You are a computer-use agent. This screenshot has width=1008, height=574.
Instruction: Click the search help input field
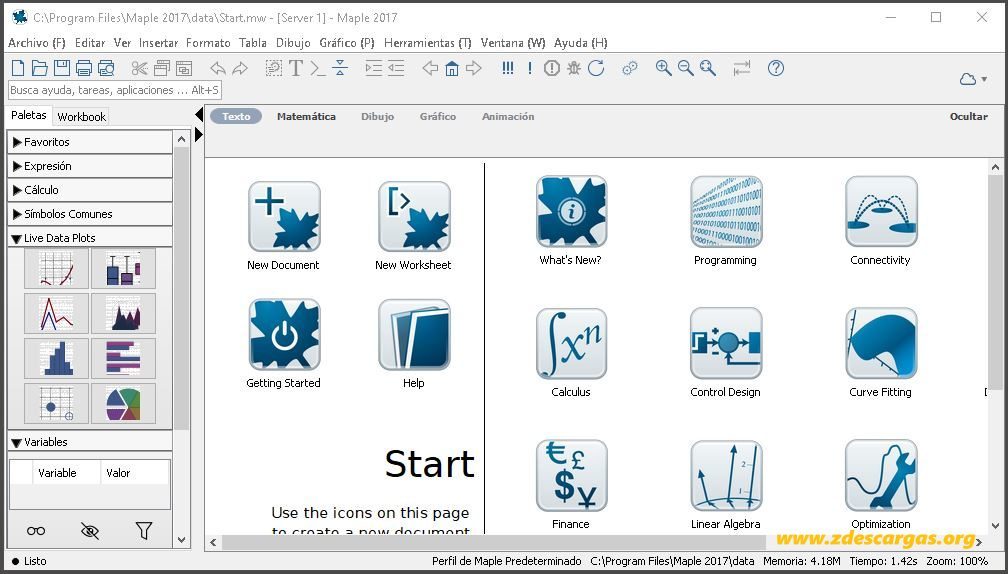click(114, 90)
